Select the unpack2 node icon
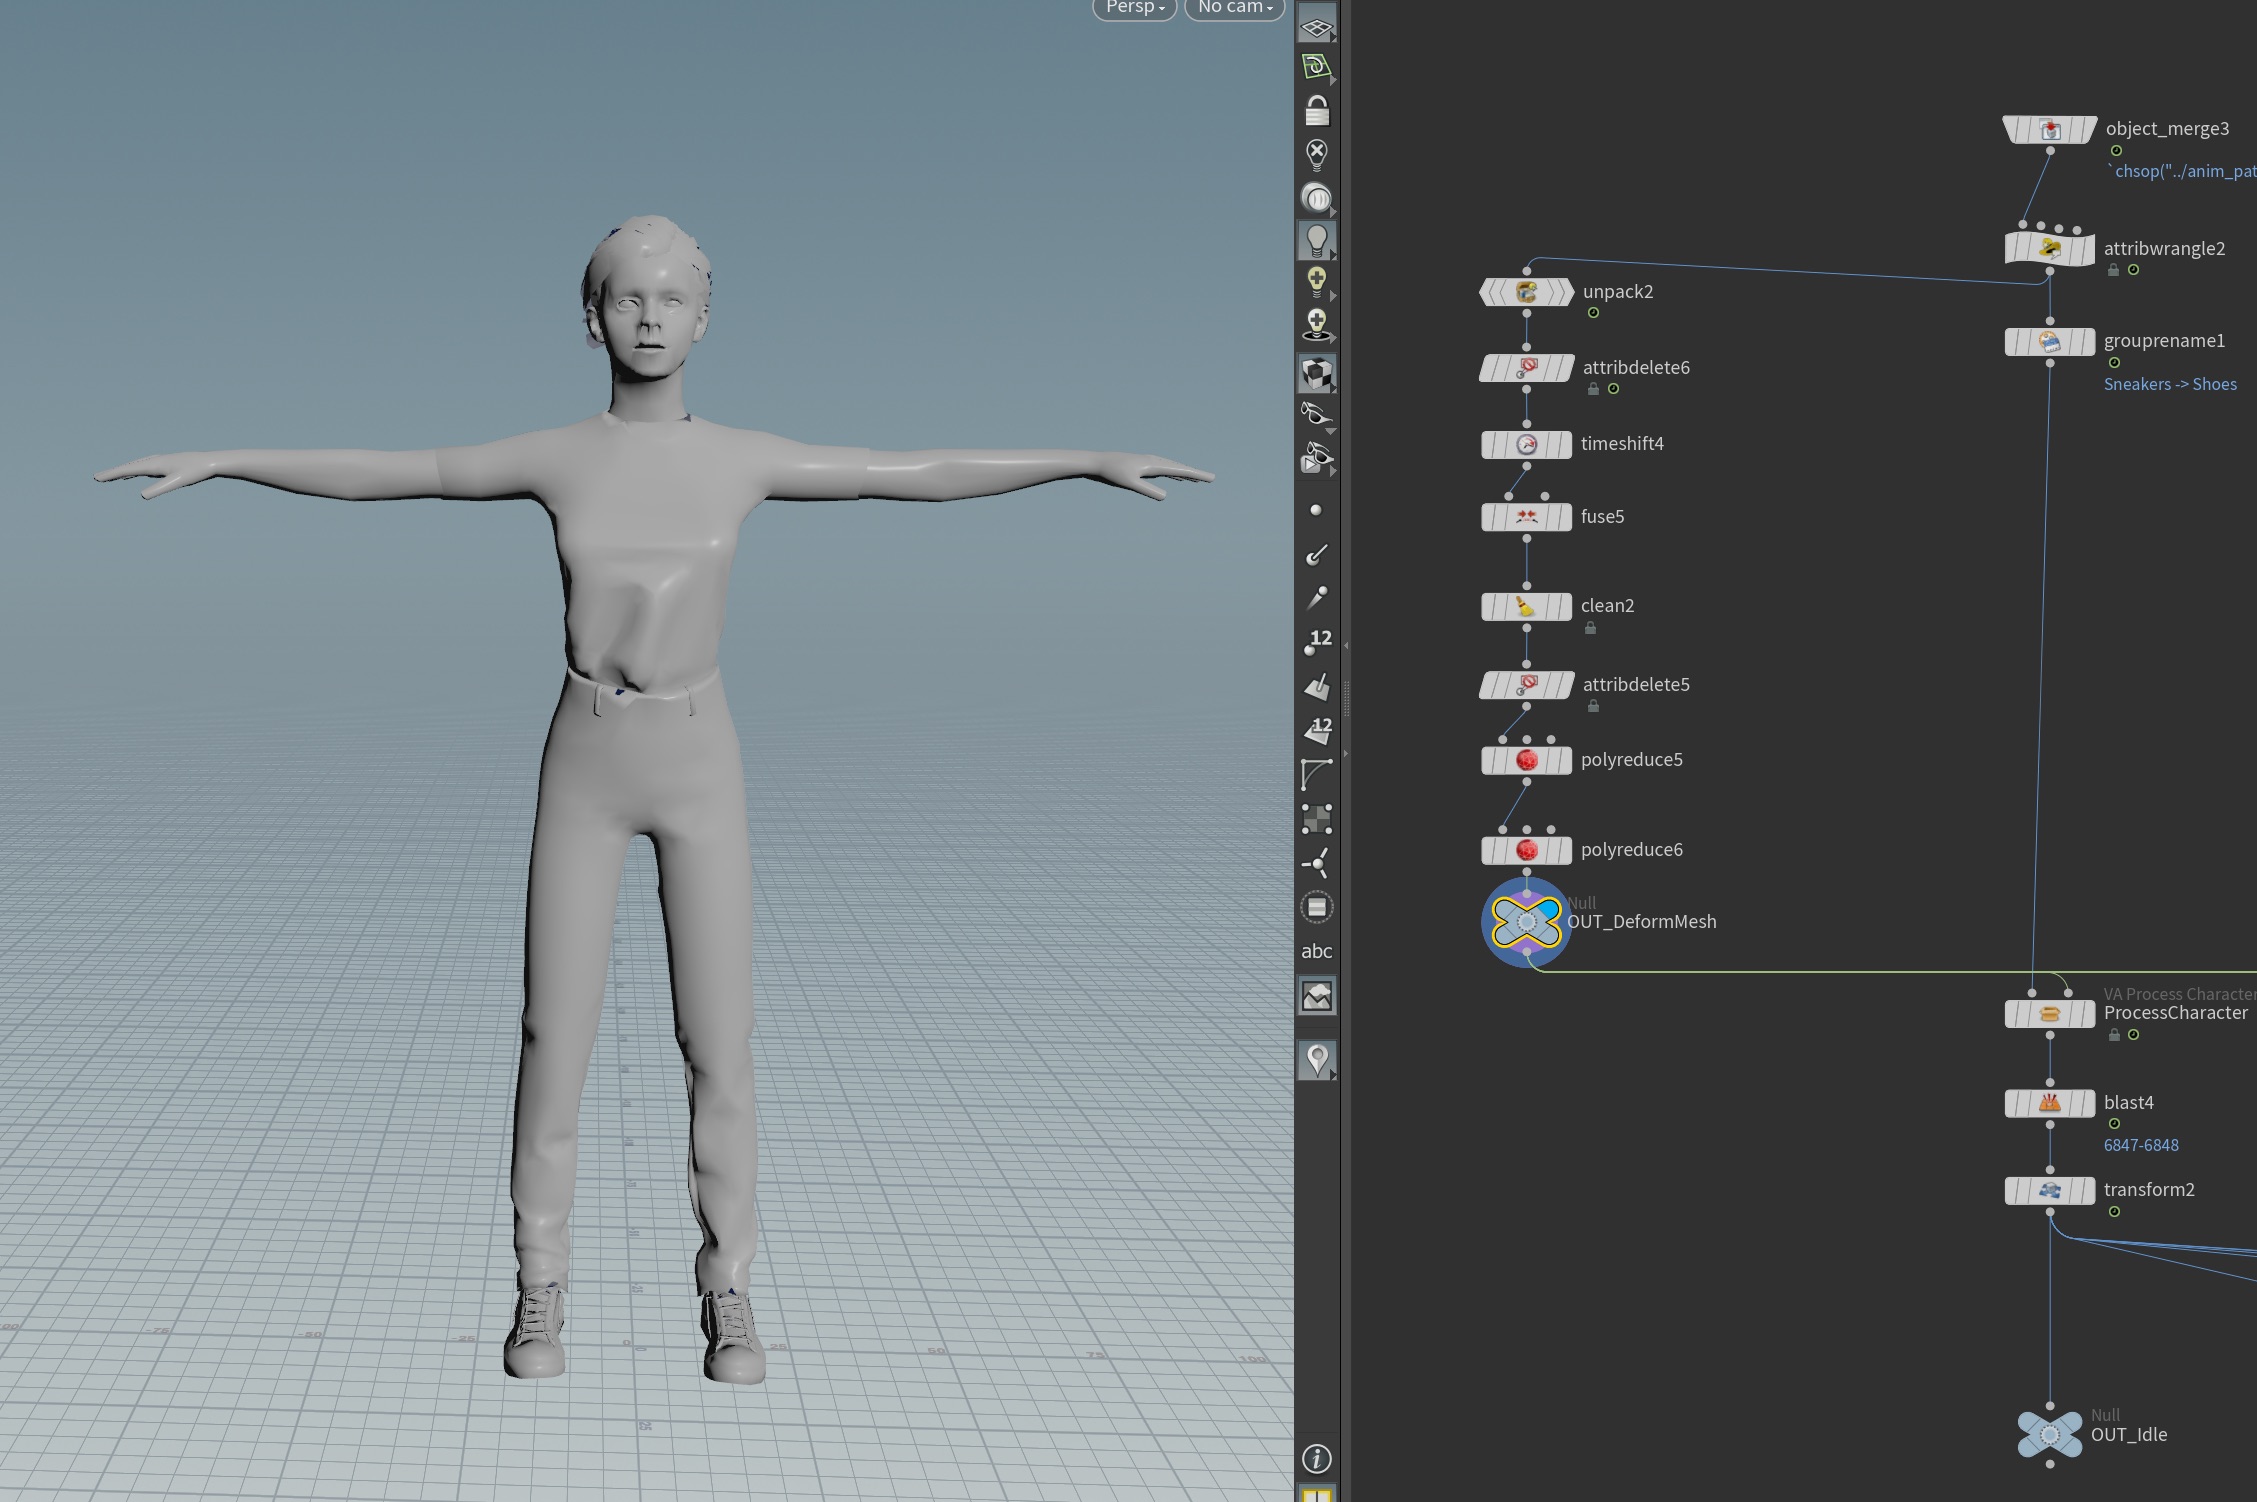 (1526, 292)
